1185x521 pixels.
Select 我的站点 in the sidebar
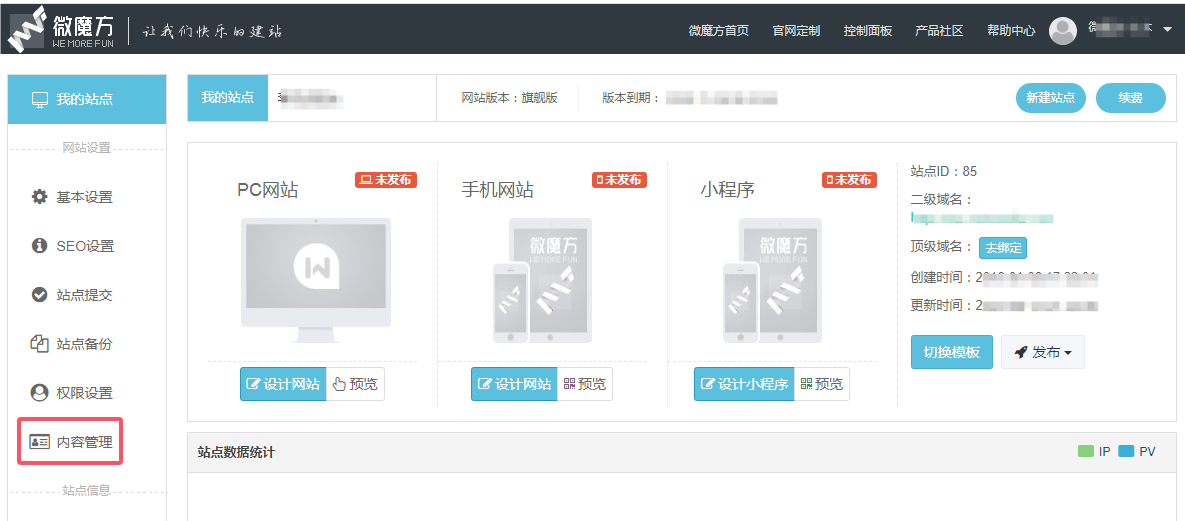click(87, 99)
